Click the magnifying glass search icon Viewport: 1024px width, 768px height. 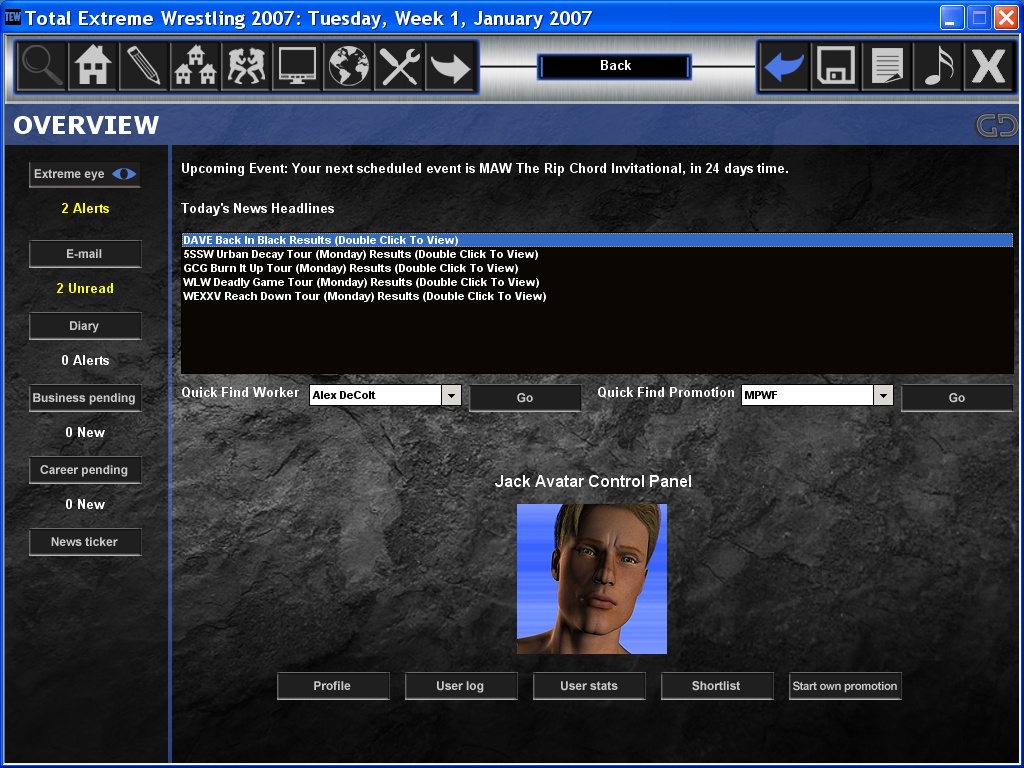click(42, 67)
